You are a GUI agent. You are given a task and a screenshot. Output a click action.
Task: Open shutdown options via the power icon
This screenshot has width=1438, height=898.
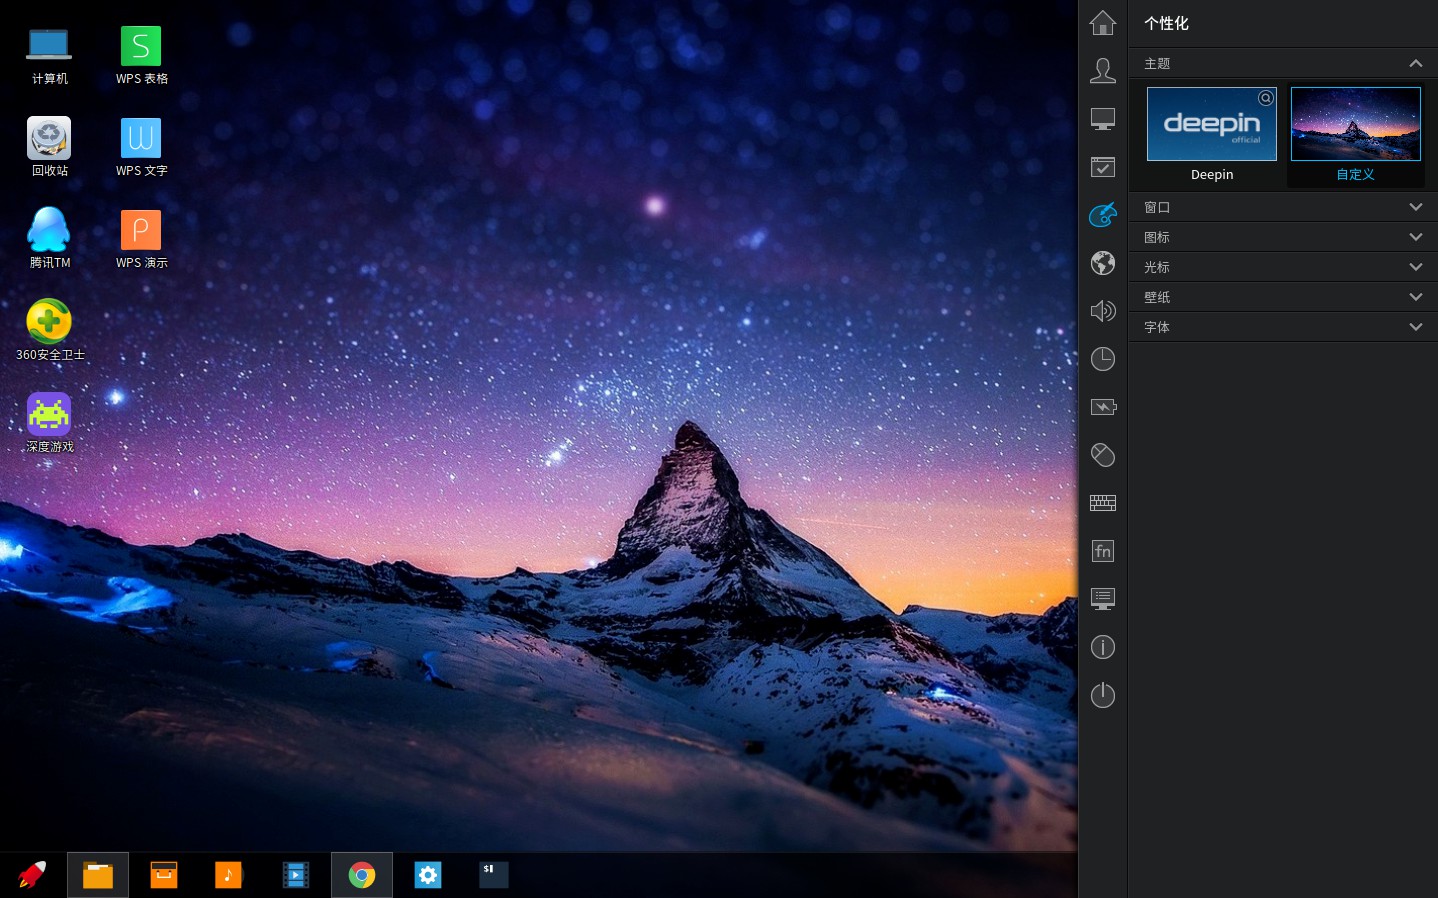1102,695
